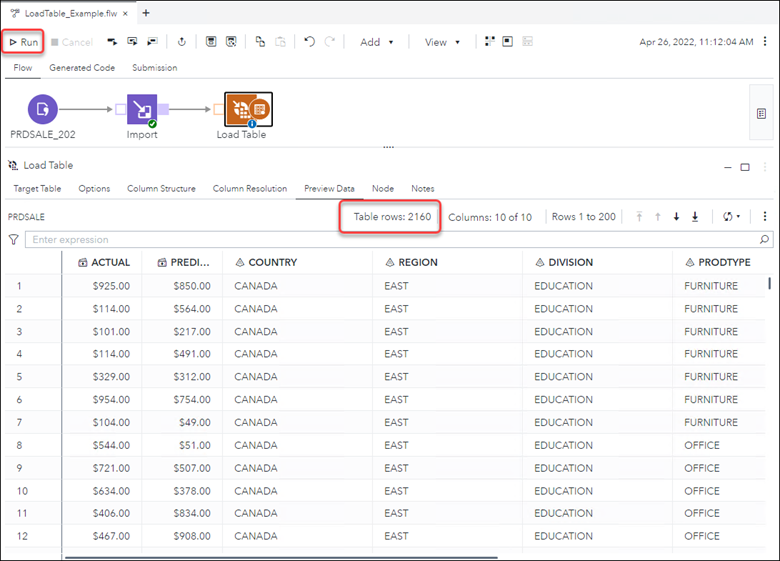Open the Column Resolution tab
The height and width of the screenshot is (561, 780).
pyautogui.click(x=250, y=188)
